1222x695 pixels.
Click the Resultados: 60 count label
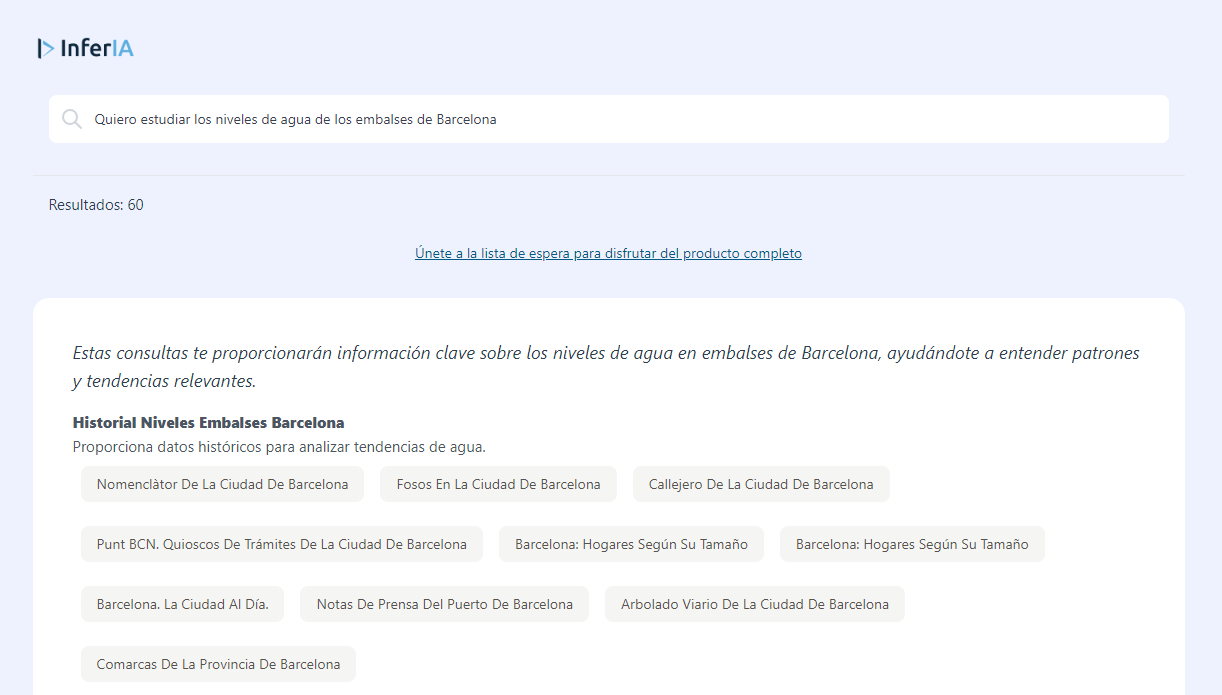(96, 205)
